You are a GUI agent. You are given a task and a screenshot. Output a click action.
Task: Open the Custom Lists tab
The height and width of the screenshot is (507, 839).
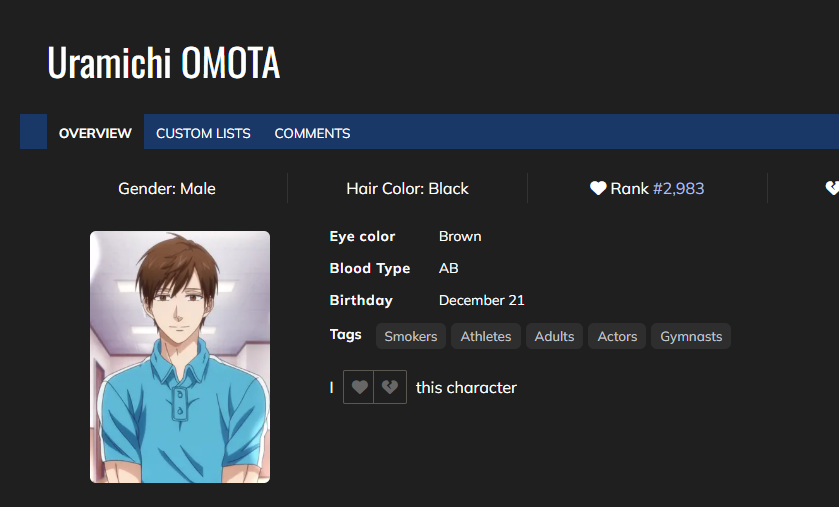point(203,133)
